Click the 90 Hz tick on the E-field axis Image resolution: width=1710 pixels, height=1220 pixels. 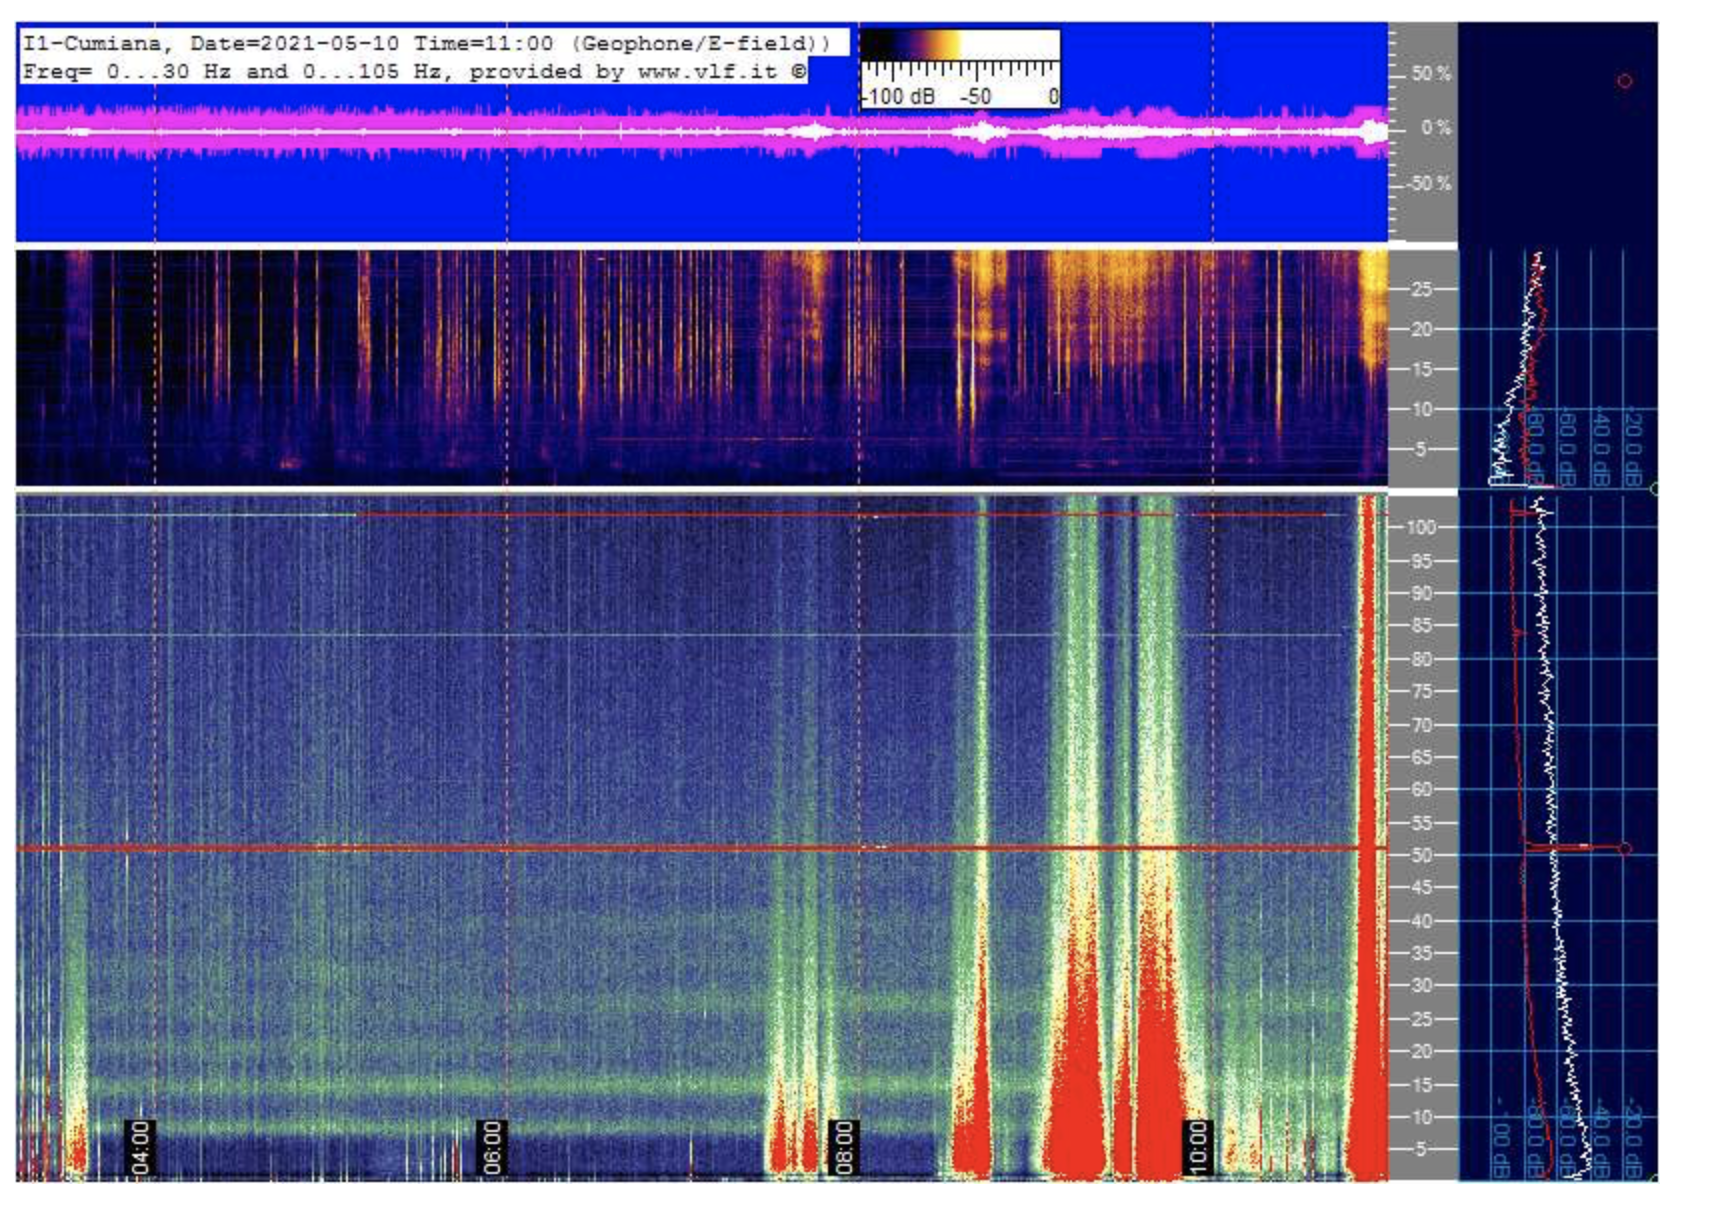pyautogui.click(x=1421, y=593)
